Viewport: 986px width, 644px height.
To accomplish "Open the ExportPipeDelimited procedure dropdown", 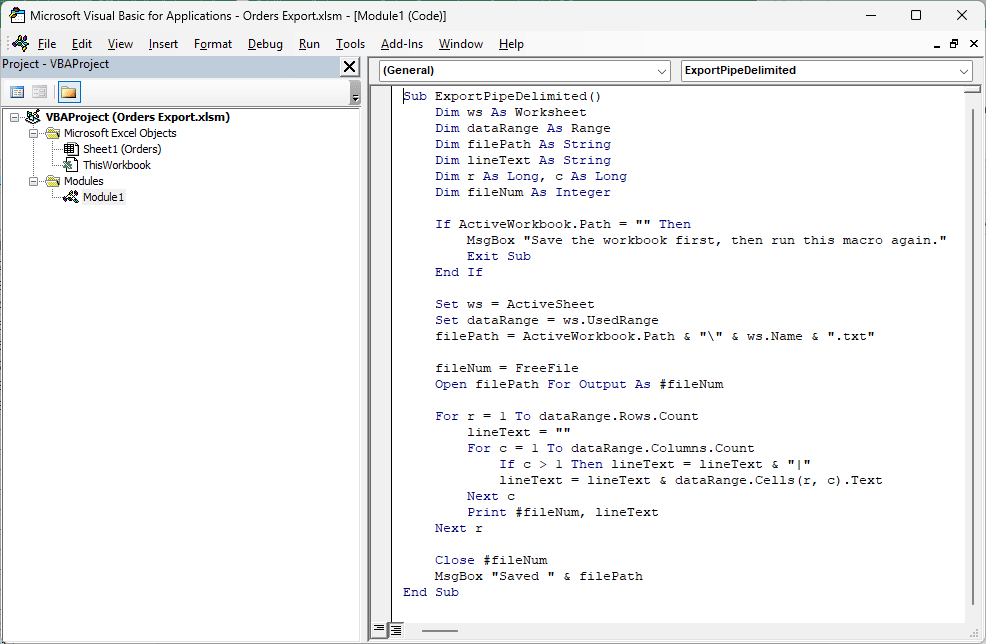I will coord(964,71).
